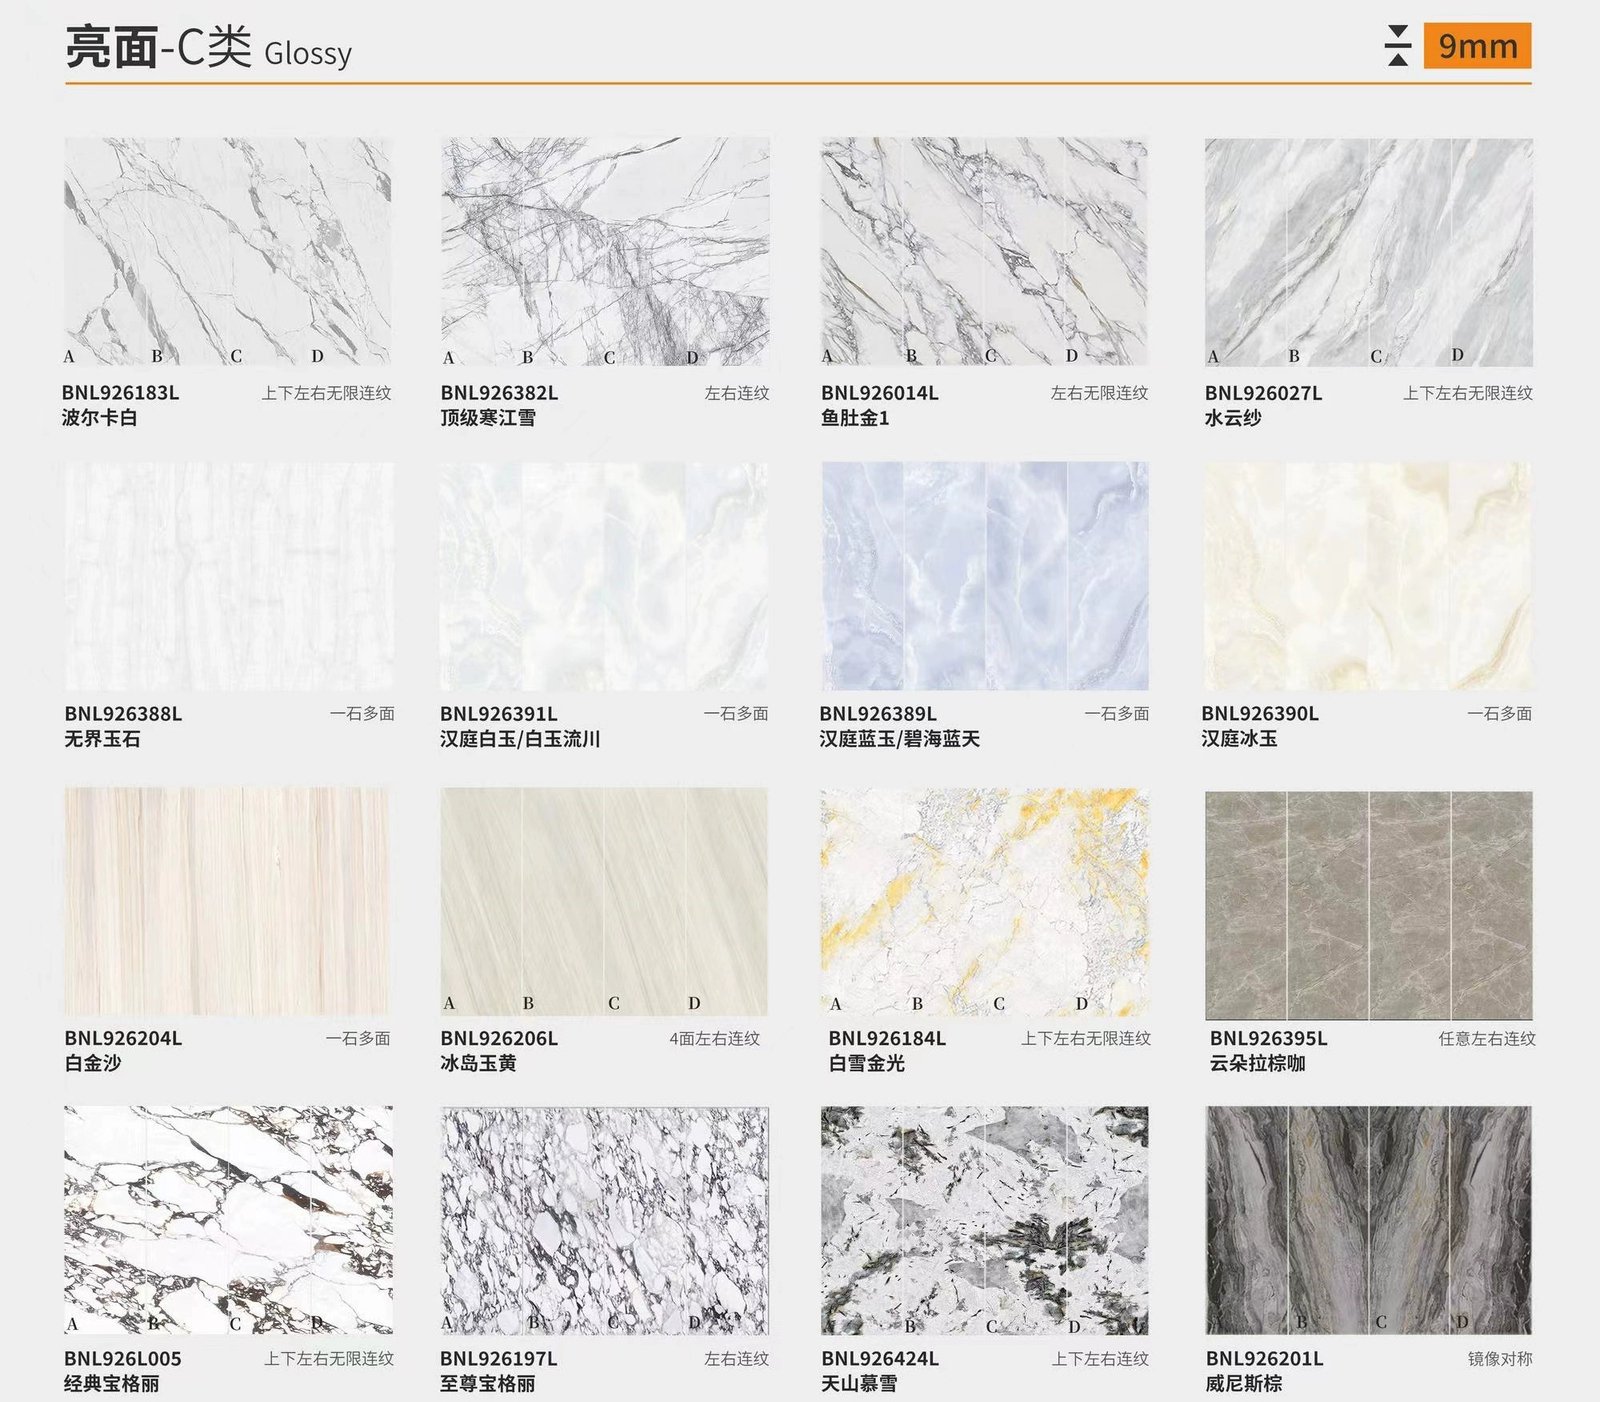The image size is (1600, 1402).
Task: Open the BNL926183L 波尔卡白 marble thumbnail
Action: pos(228,251)
